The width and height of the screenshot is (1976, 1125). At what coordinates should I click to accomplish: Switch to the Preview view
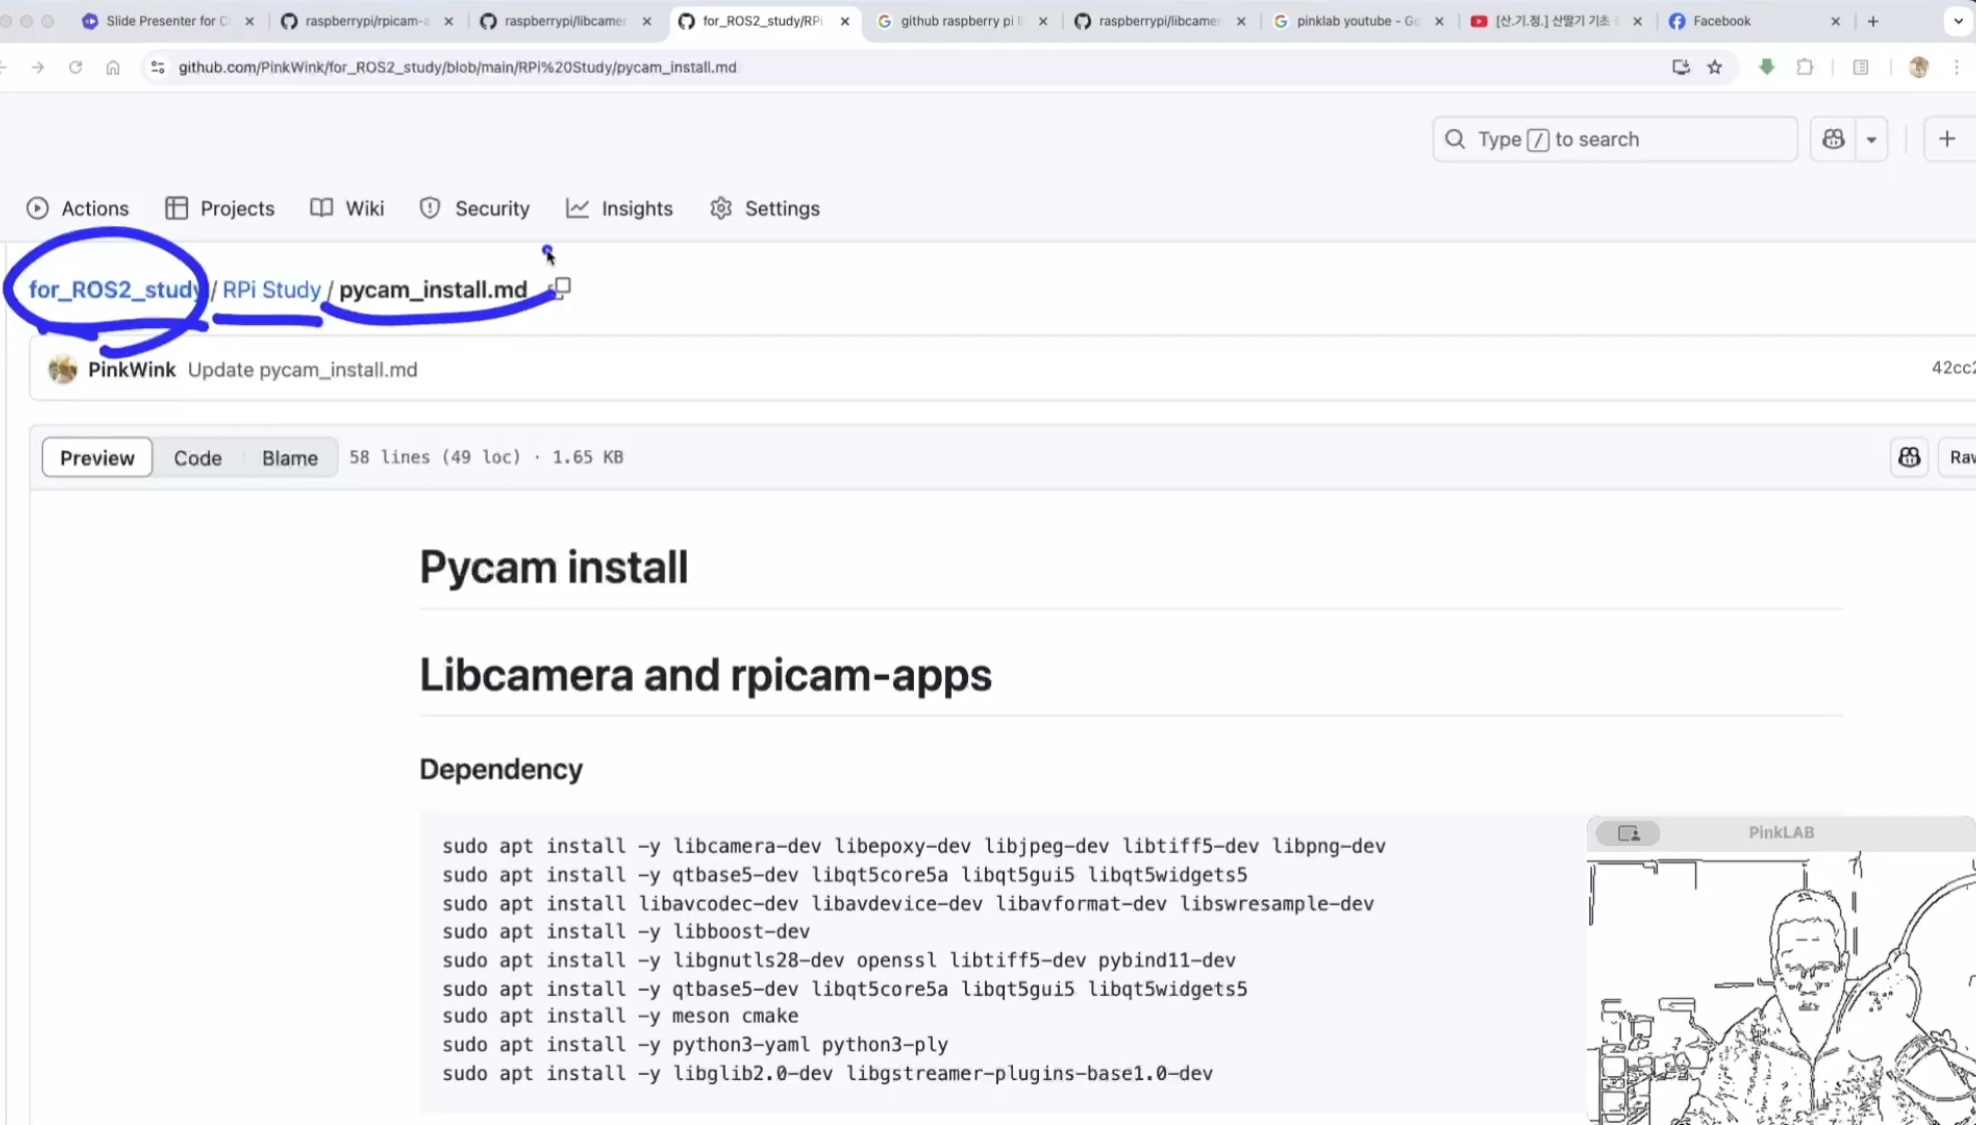click(97, 457)
